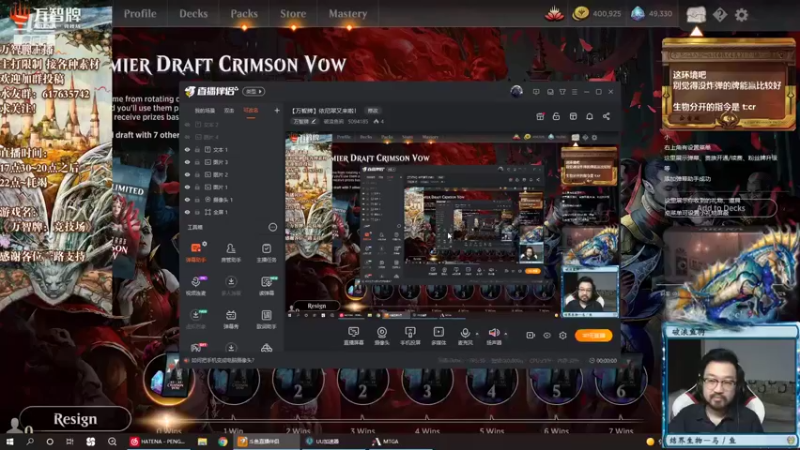Open File Explorer from the taskbar
Viewport: 800px width, 450px height.
click(x=202, y=441)
